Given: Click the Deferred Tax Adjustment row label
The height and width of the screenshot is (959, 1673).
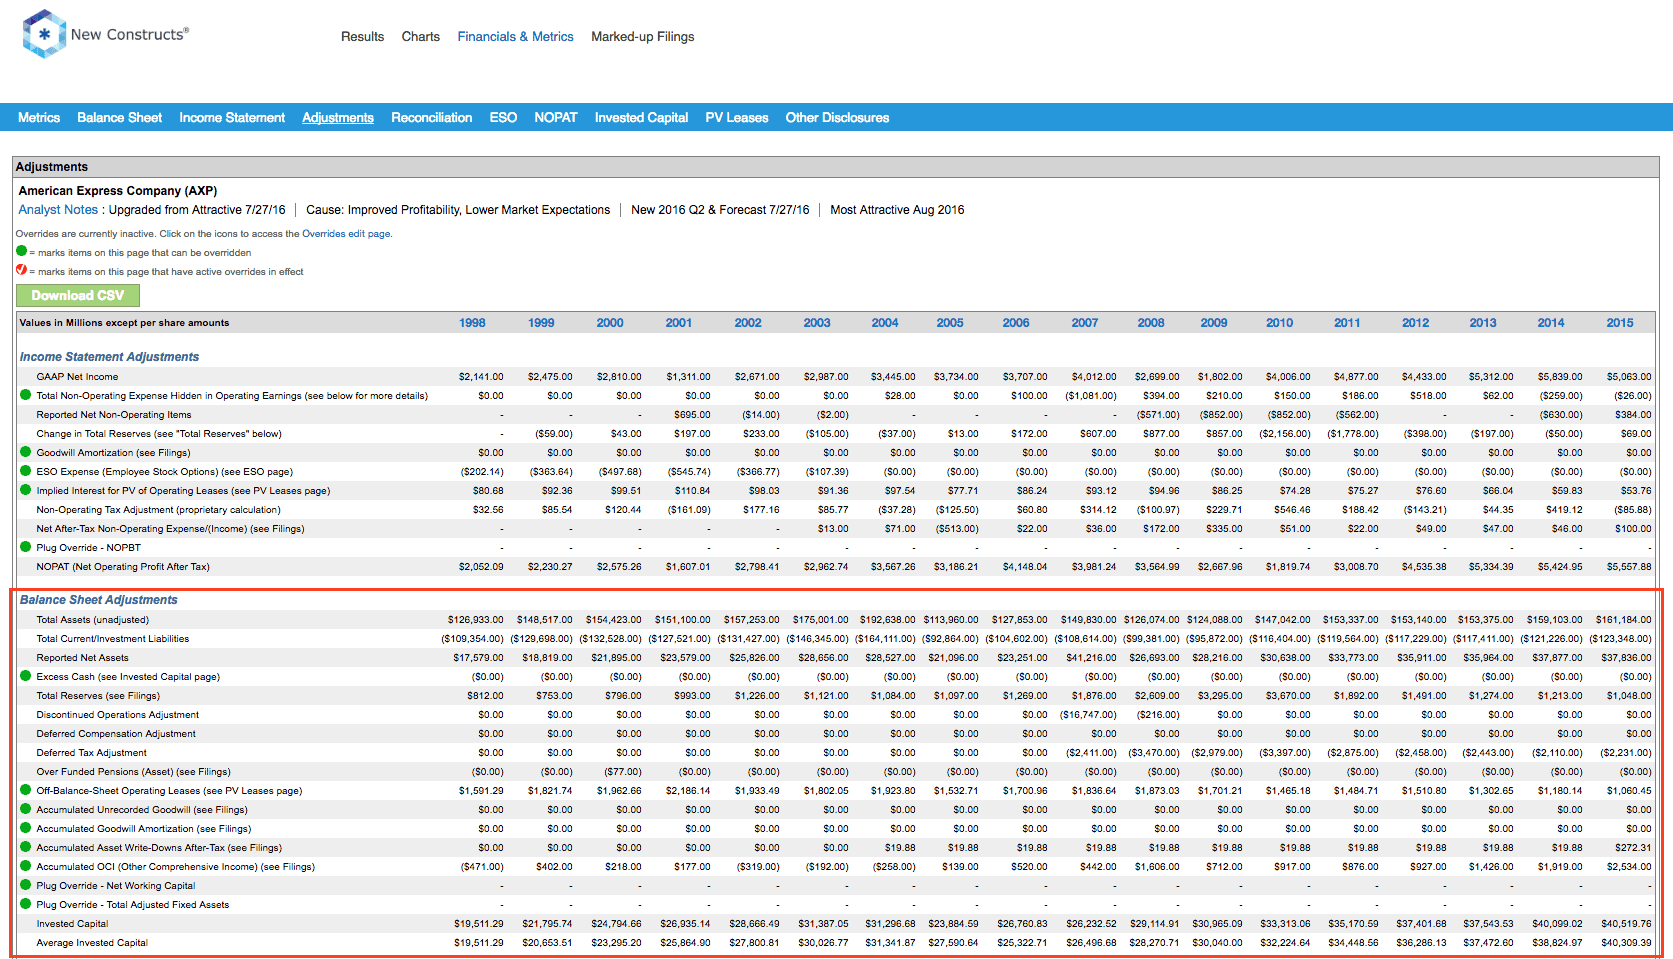Looking at the screenshot, I should click(x=91, y=753).
